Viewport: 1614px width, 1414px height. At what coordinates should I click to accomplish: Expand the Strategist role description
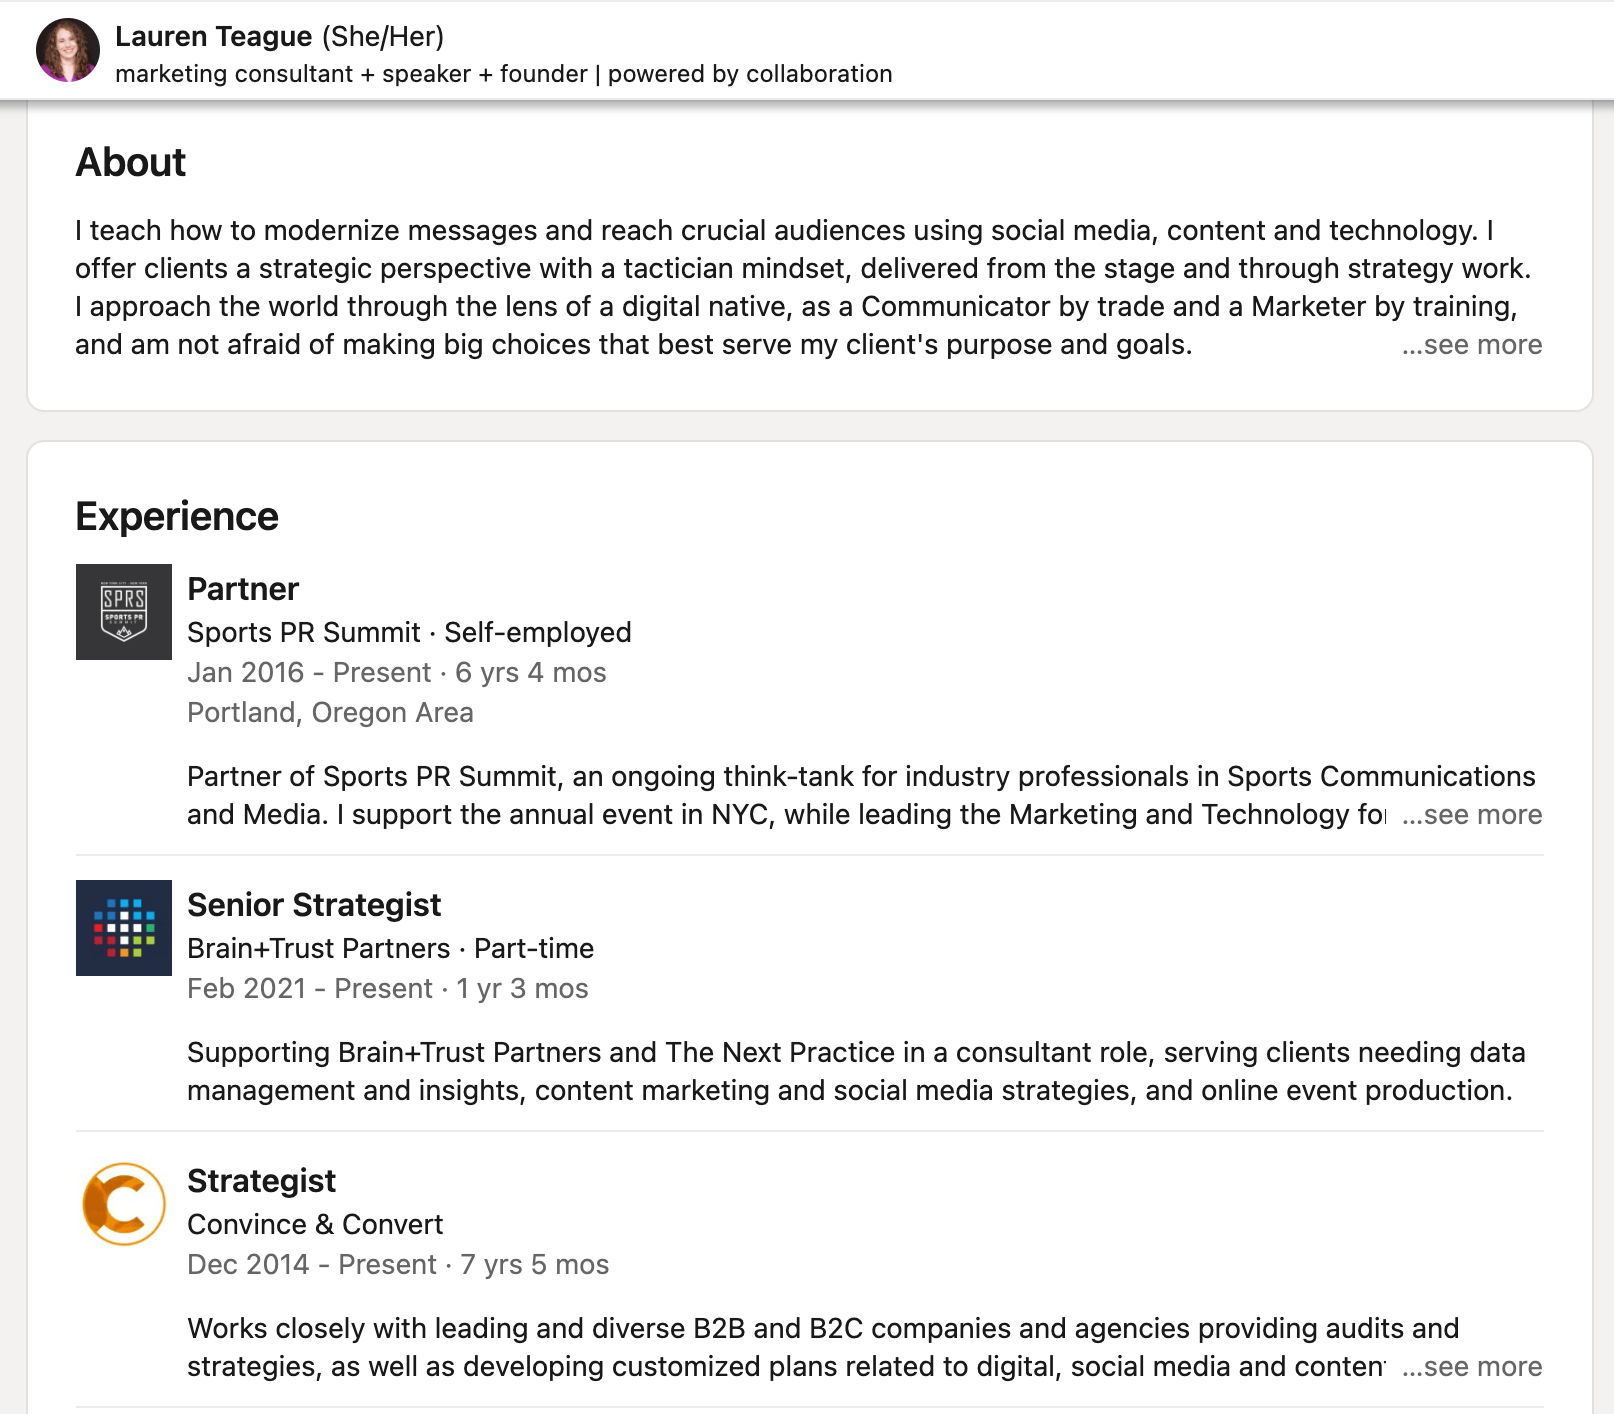1471,1366
